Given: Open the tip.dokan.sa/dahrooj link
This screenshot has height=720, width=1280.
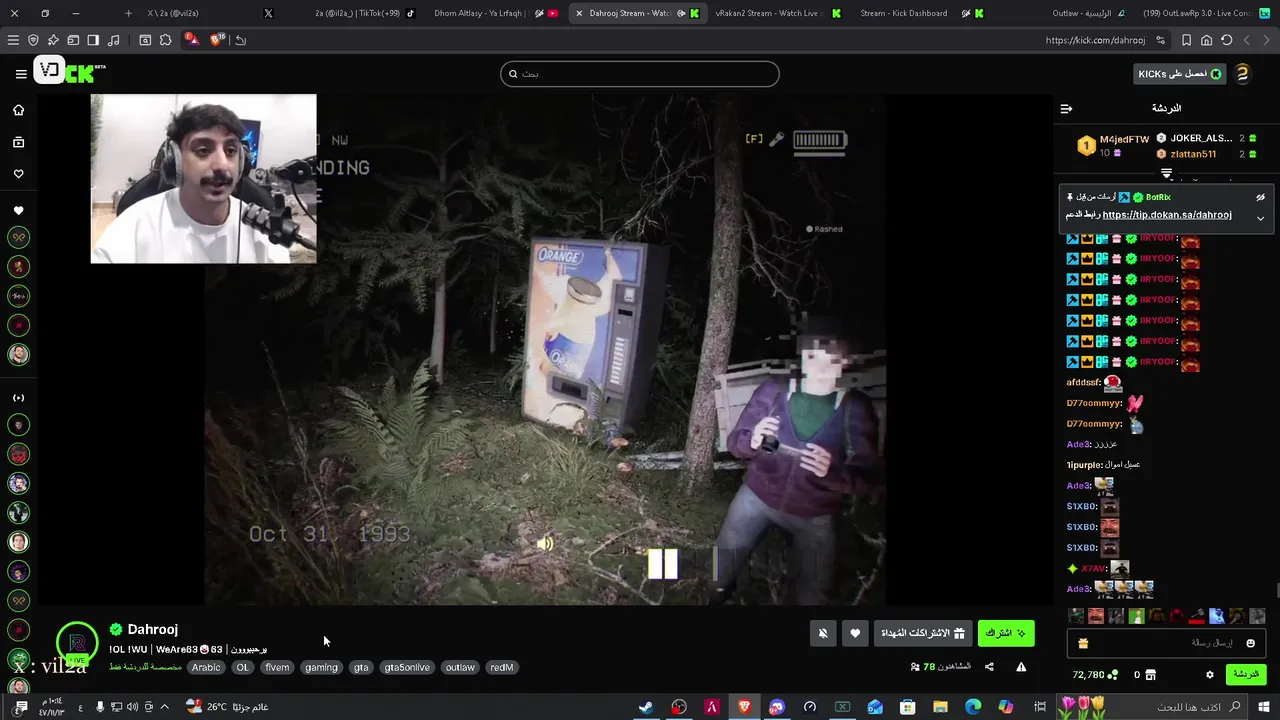Looking at the screenshot, I should click(x=1166, y=215).
